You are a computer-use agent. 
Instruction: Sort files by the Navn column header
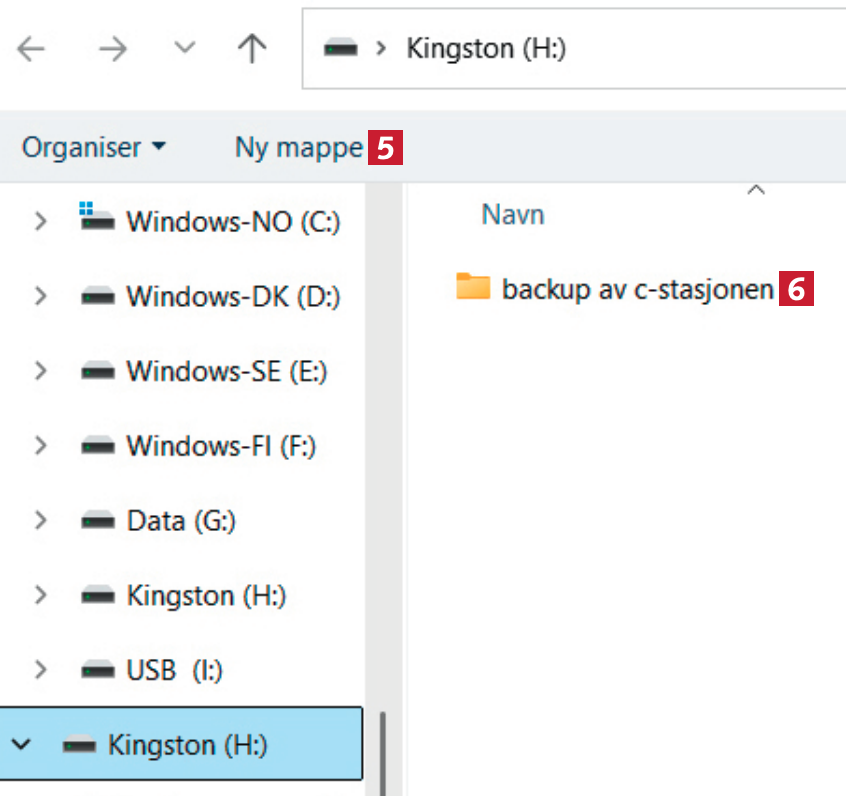point(512,214)
